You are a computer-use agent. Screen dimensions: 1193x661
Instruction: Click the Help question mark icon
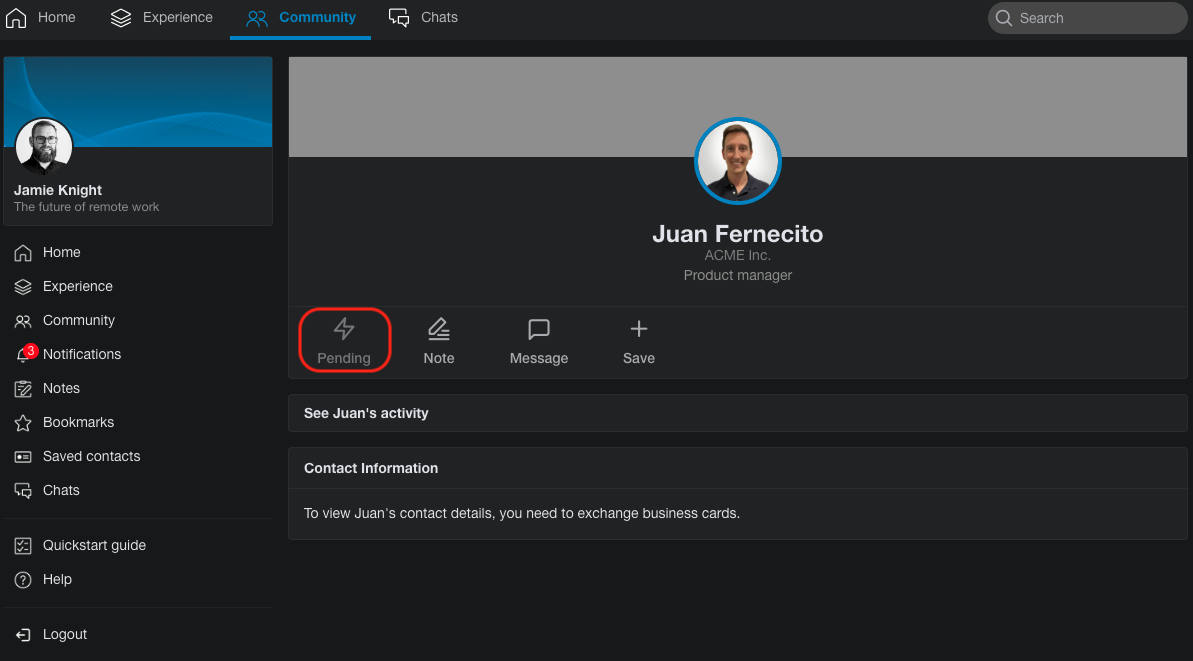click(x=23, y=580)
